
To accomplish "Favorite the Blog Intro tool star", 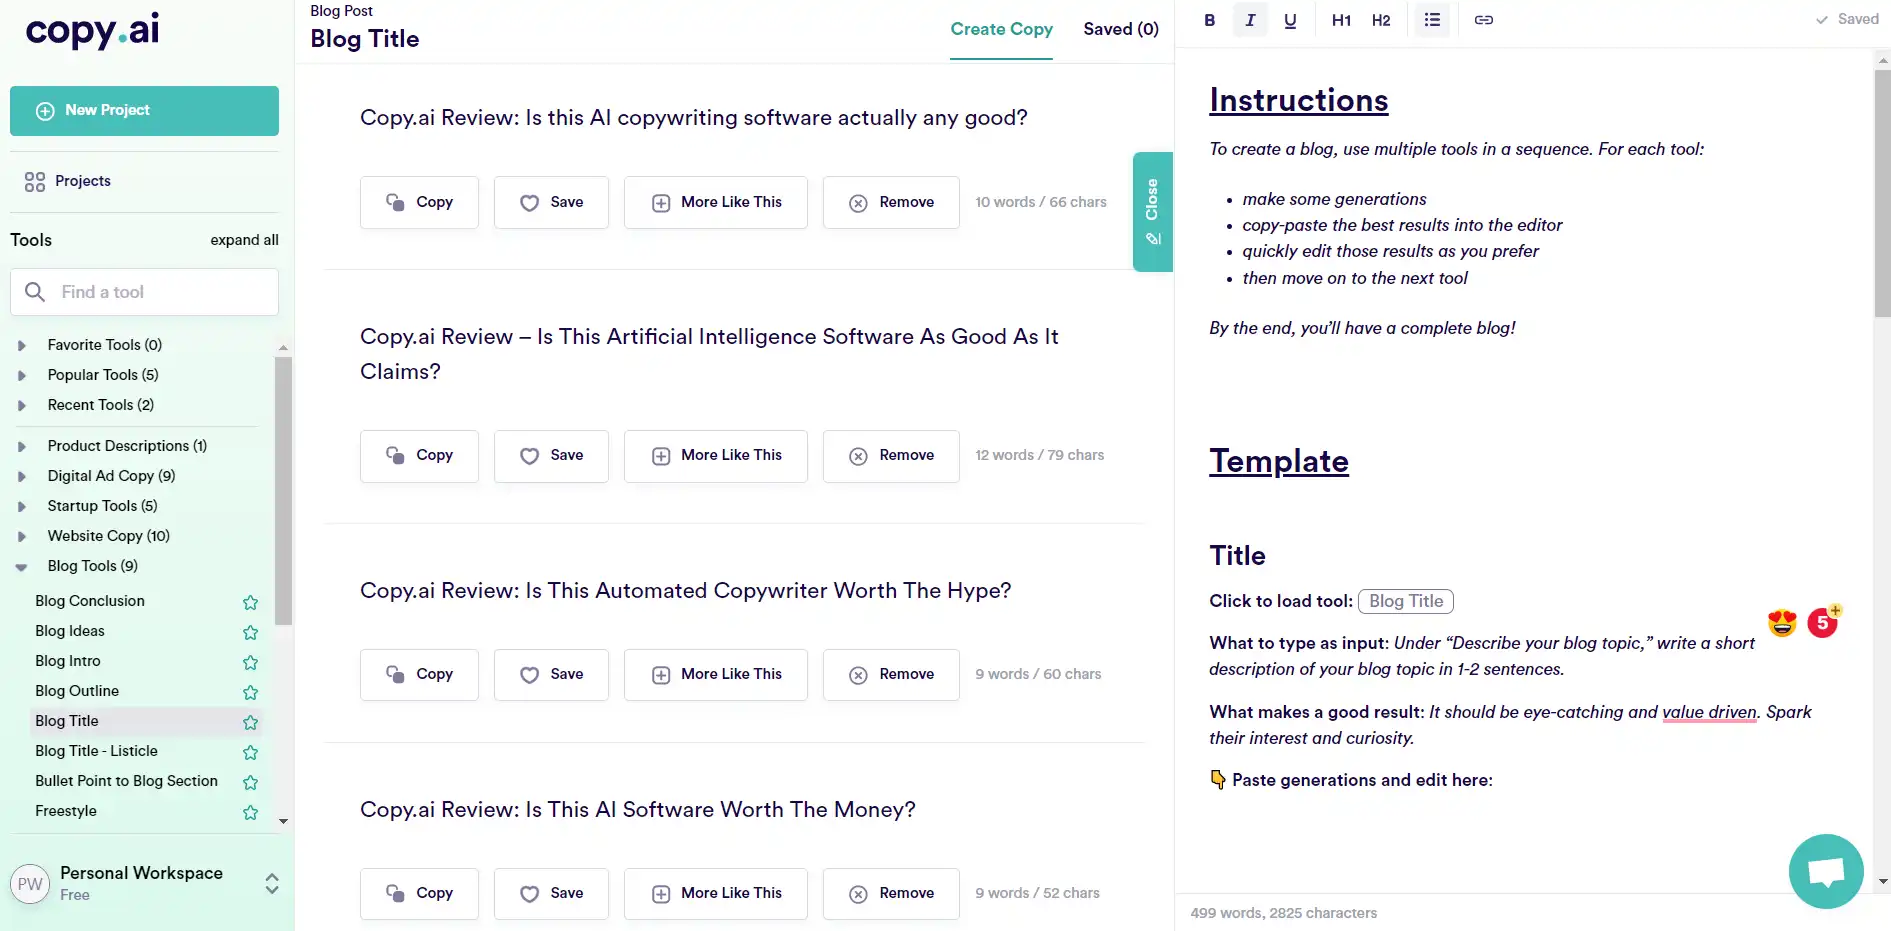I will (250, 662).
